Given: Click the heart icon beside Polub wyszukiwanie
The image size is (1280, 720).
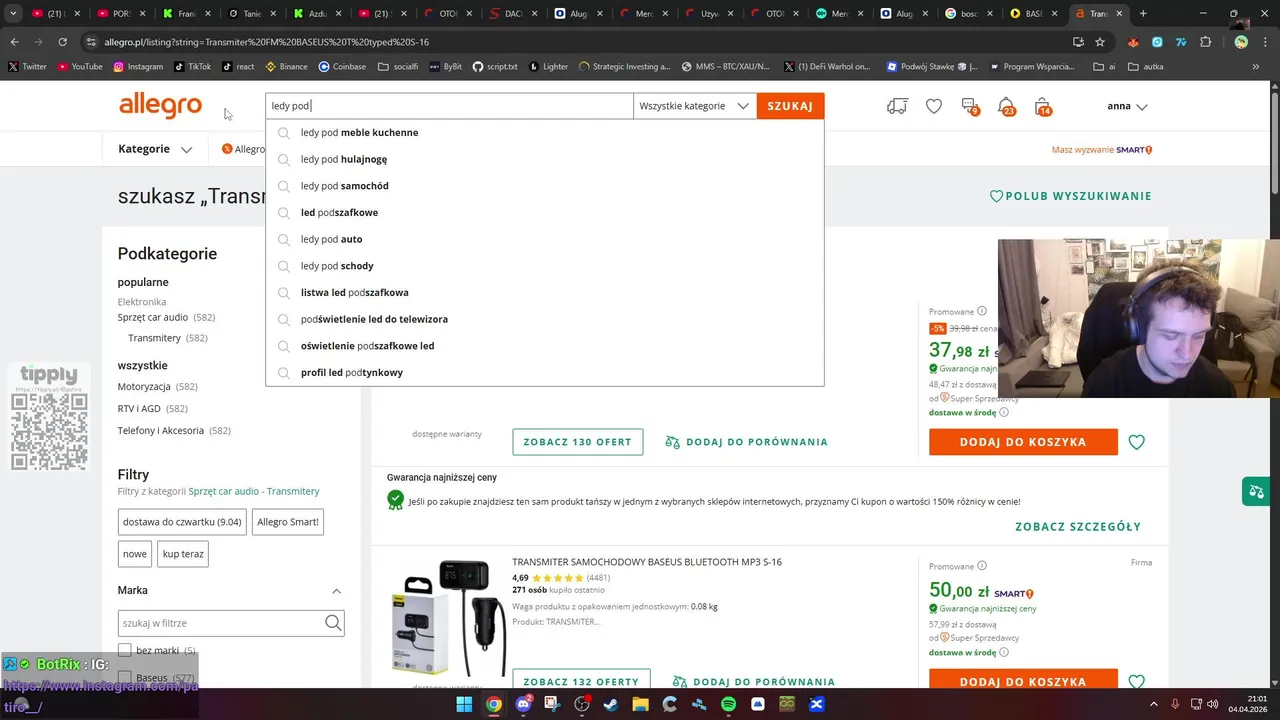Looking at the screenshot, I should coord(996,196).
